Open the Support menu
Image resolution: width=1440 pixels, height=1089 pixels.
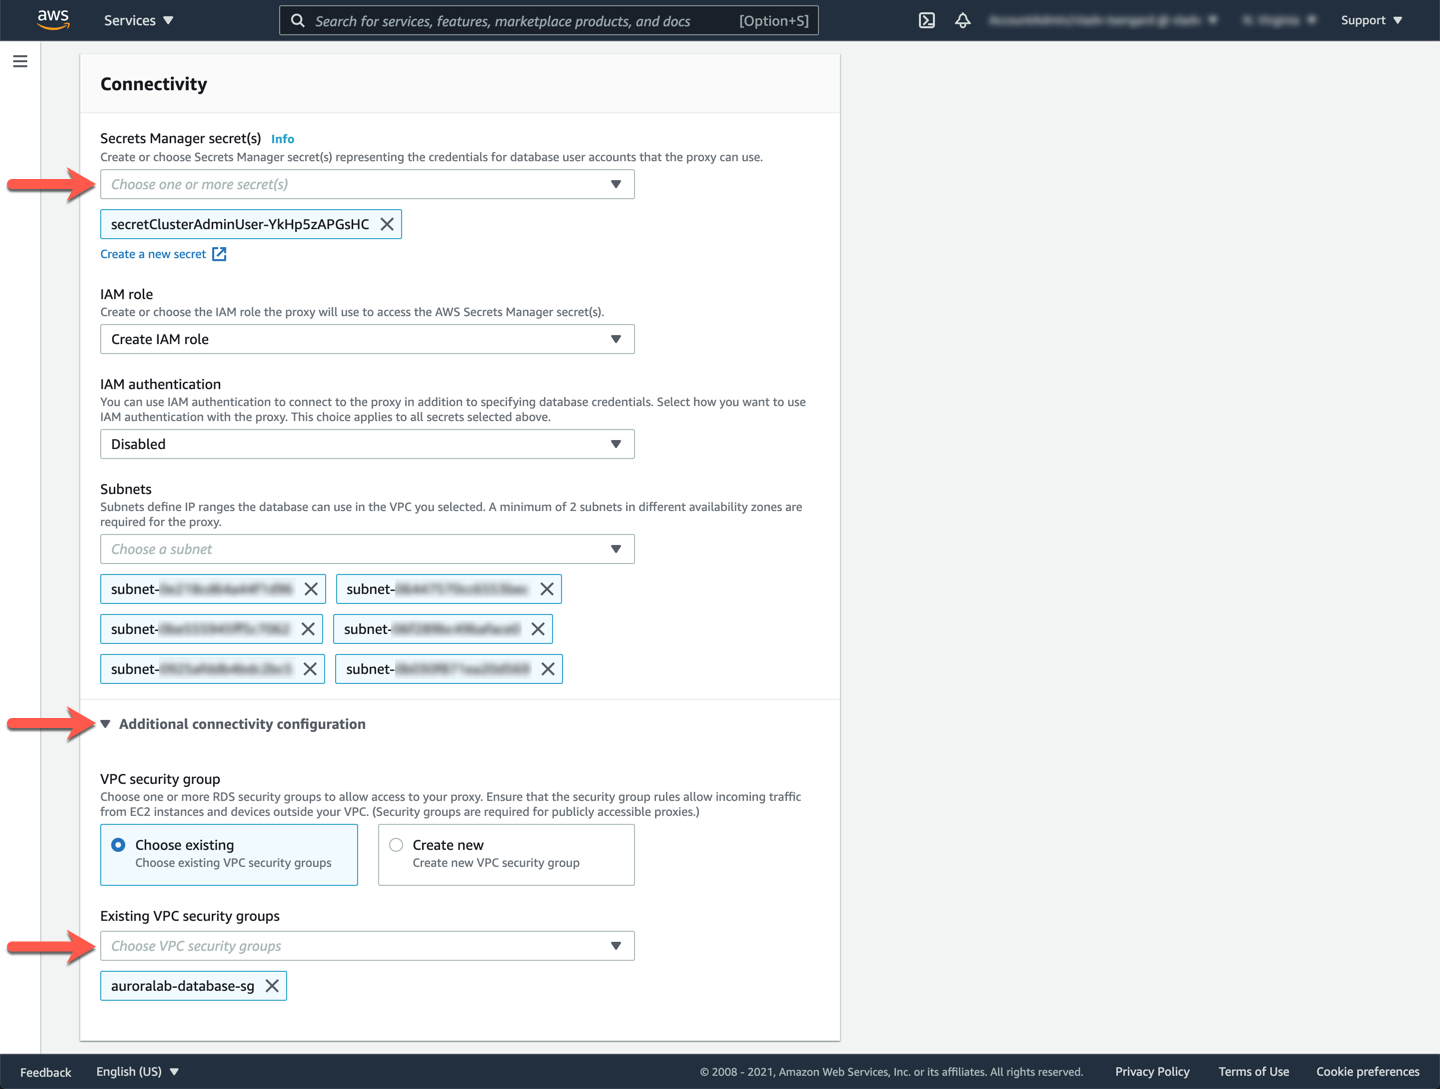(x=1371, y=20)
